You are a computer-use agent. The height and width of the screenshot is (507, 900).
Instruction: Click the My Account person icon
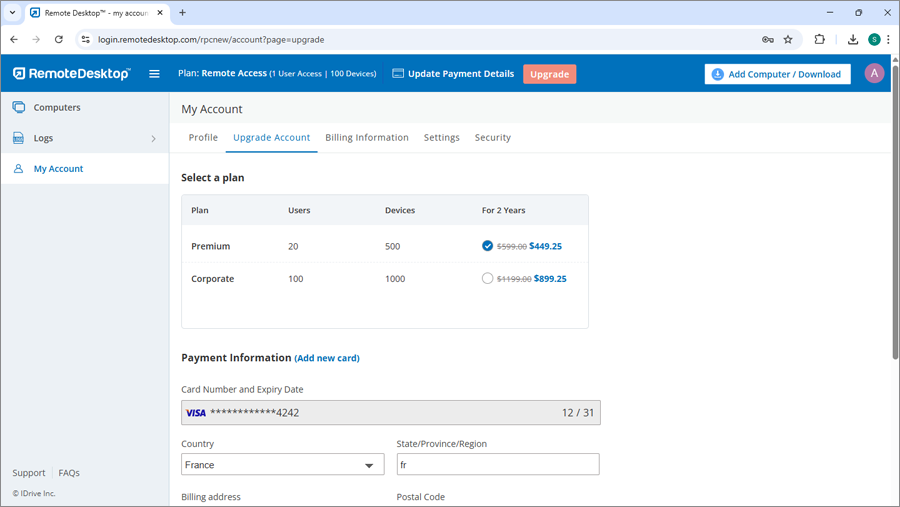(x=18, y=168)
